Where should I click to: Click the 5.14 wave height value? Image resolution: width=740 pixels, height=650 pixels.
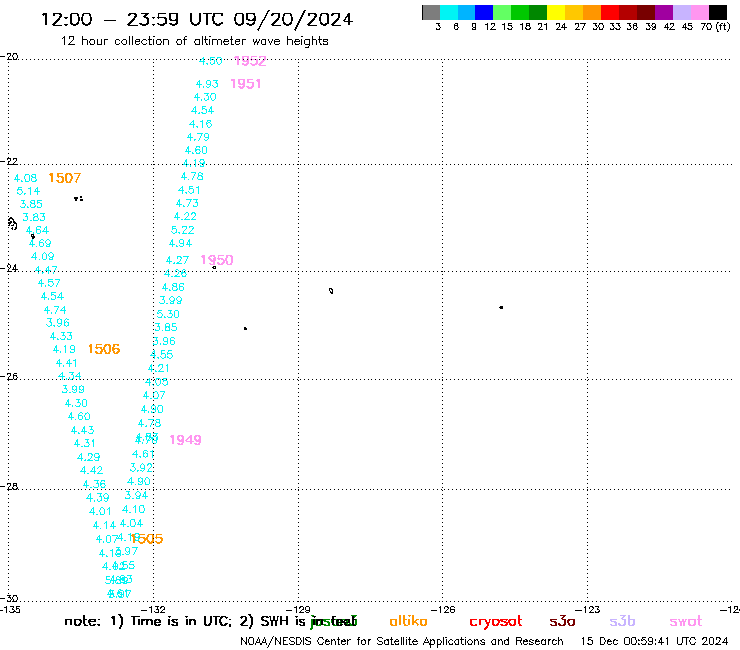pyautogui.click(x=28, y=191)
